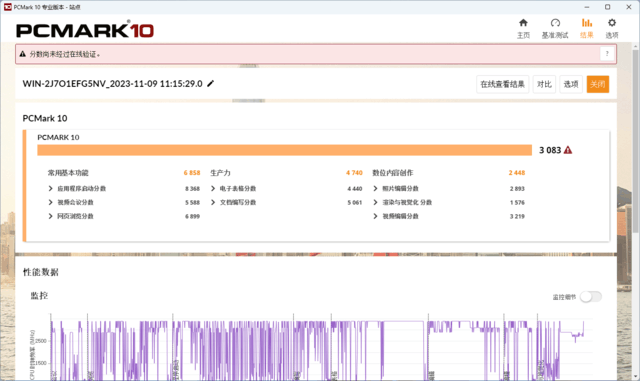640x381 pixels.
Task: Click the score value 8 368
Action: pos(192,189)
